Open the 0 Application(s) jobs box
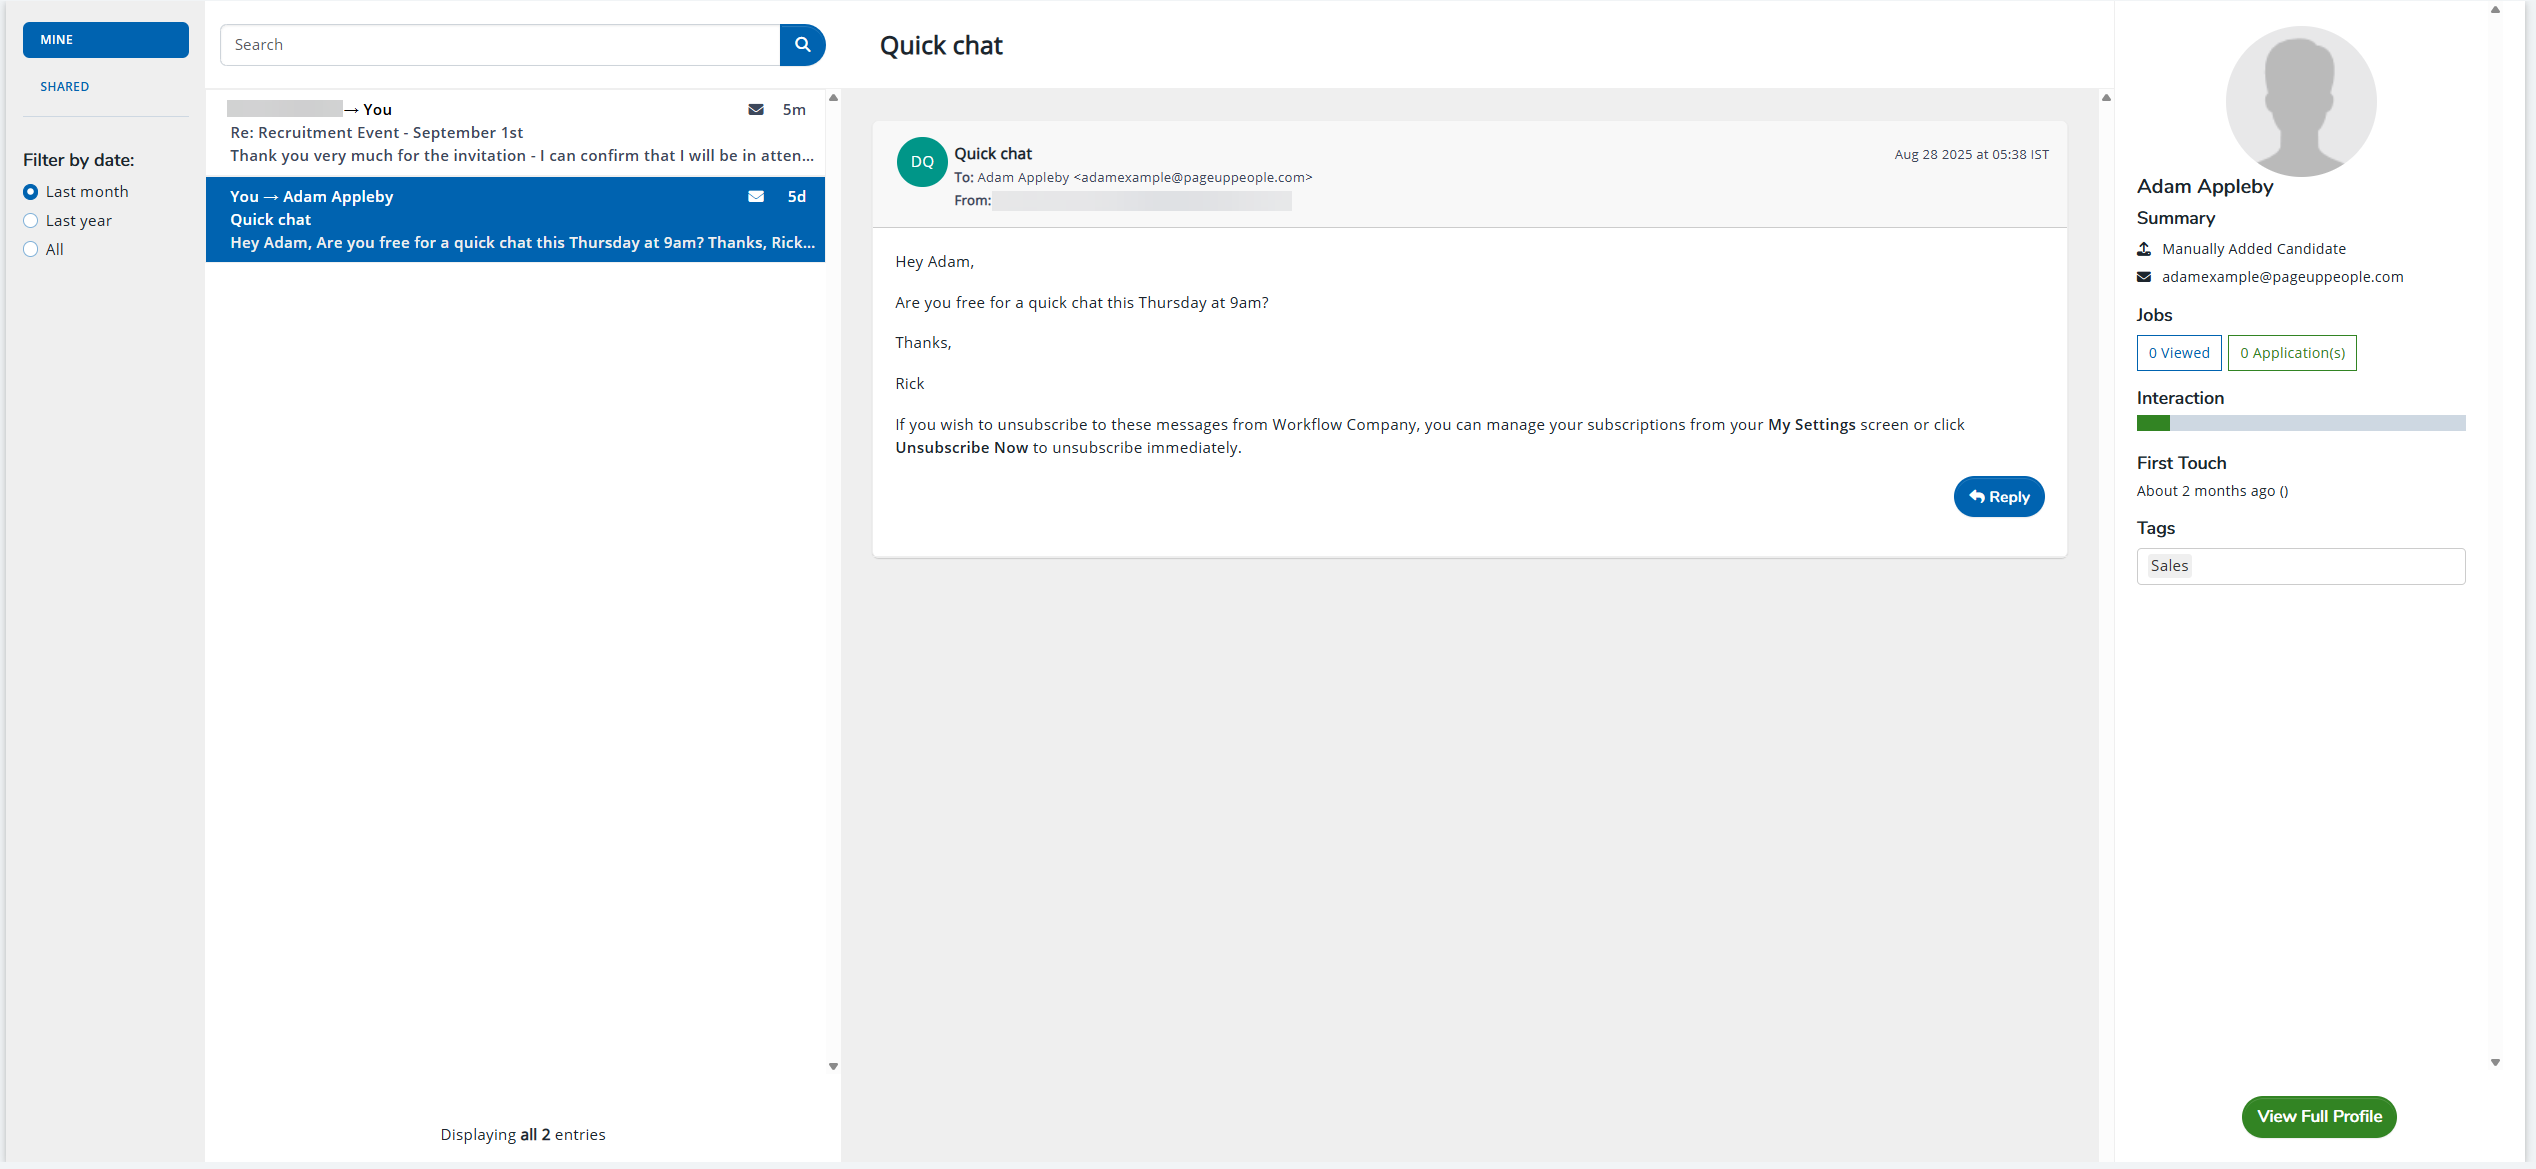The height and width of the screenshot is (1169, 2536). click(x=2291, y=353)
